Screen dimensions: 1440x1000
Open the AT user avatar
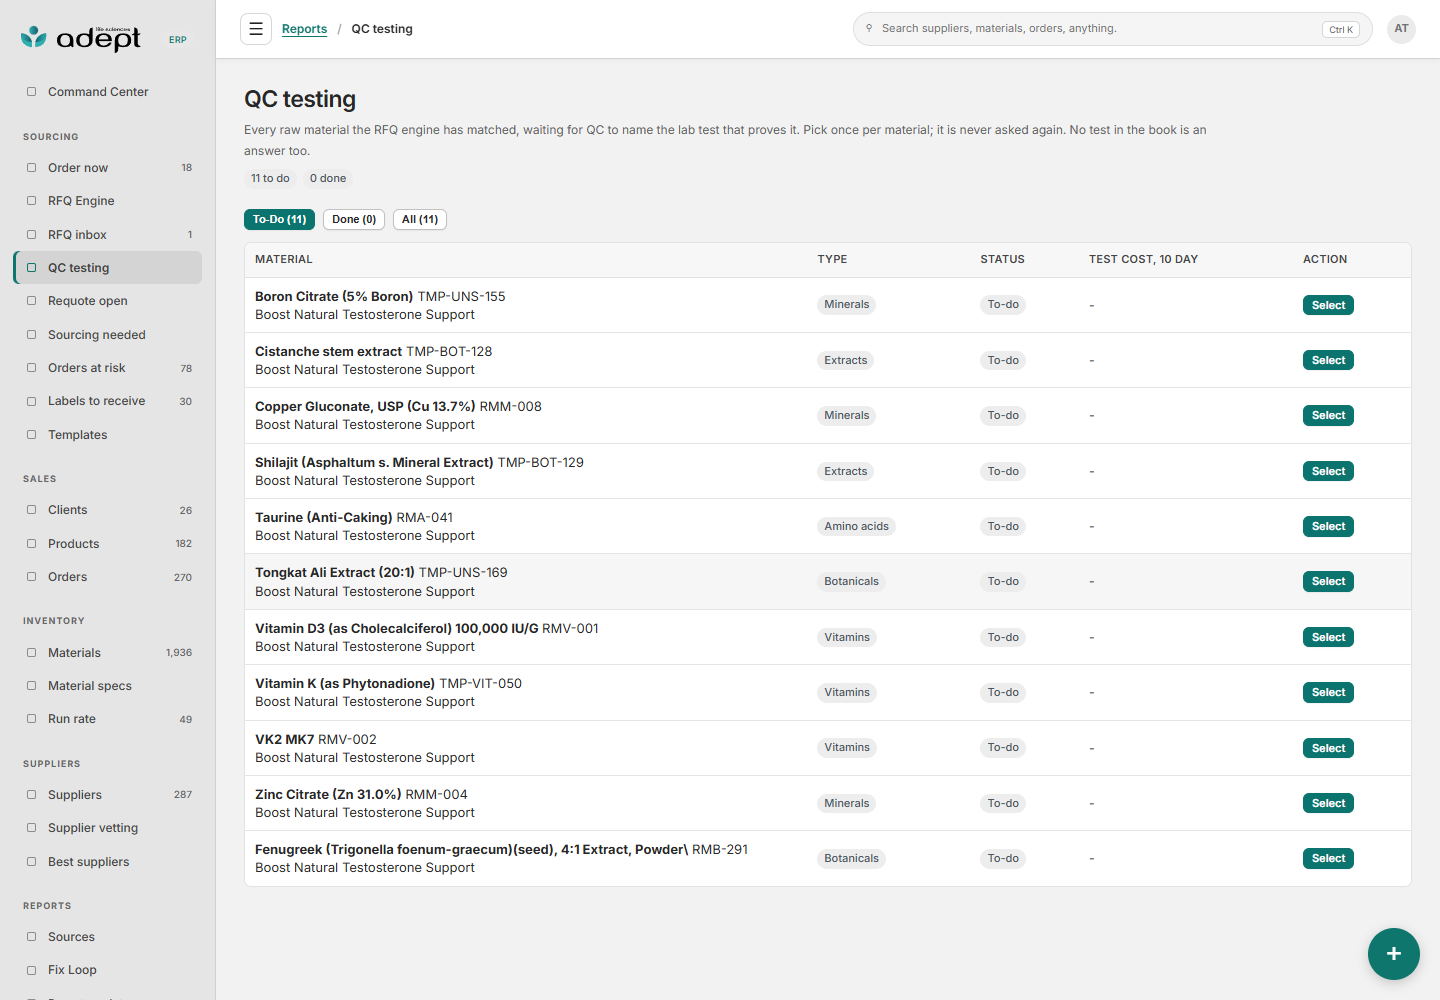coord(1402,29)
